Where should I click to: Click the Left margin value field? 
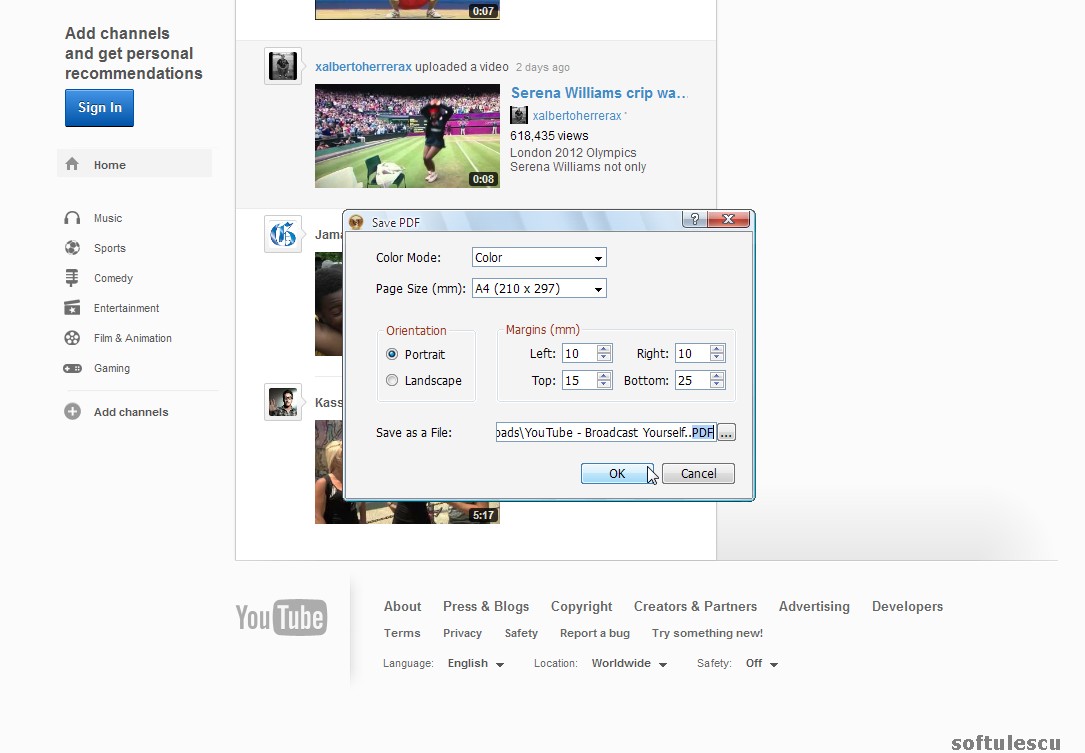580,354
